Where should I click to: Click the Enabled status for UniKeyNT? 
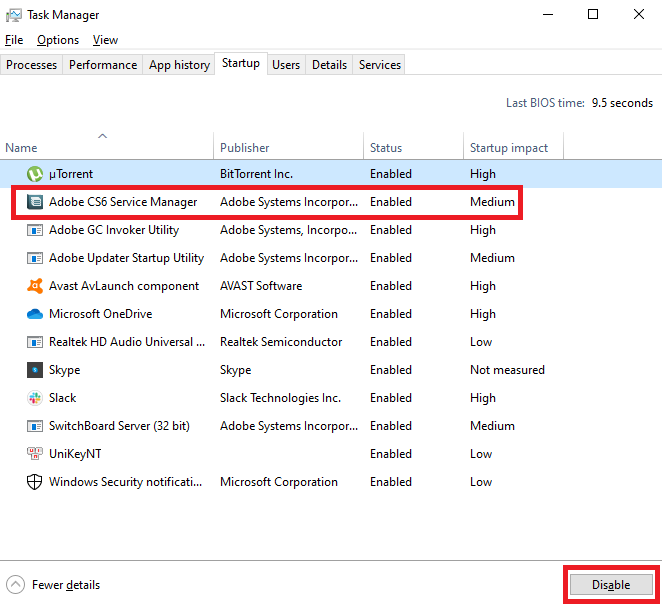pyautogui.click(x=391, y=454)
